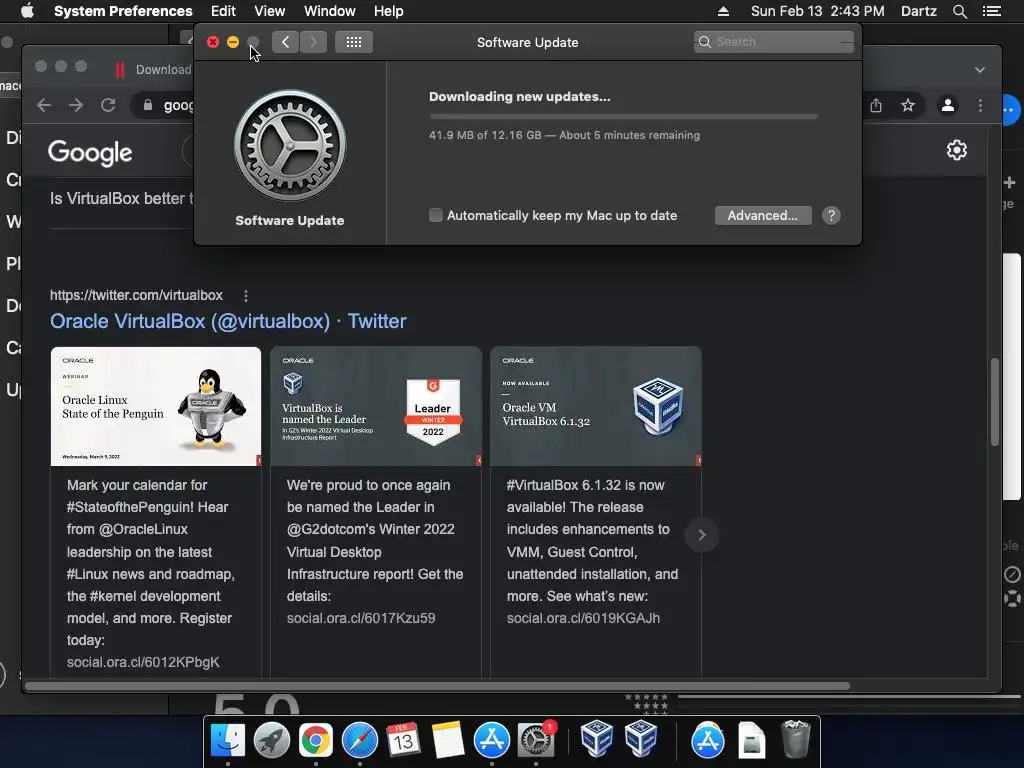This screenshot has height=768, width=1024.
Task: Open the View menu
Action: tap(270, 11)
